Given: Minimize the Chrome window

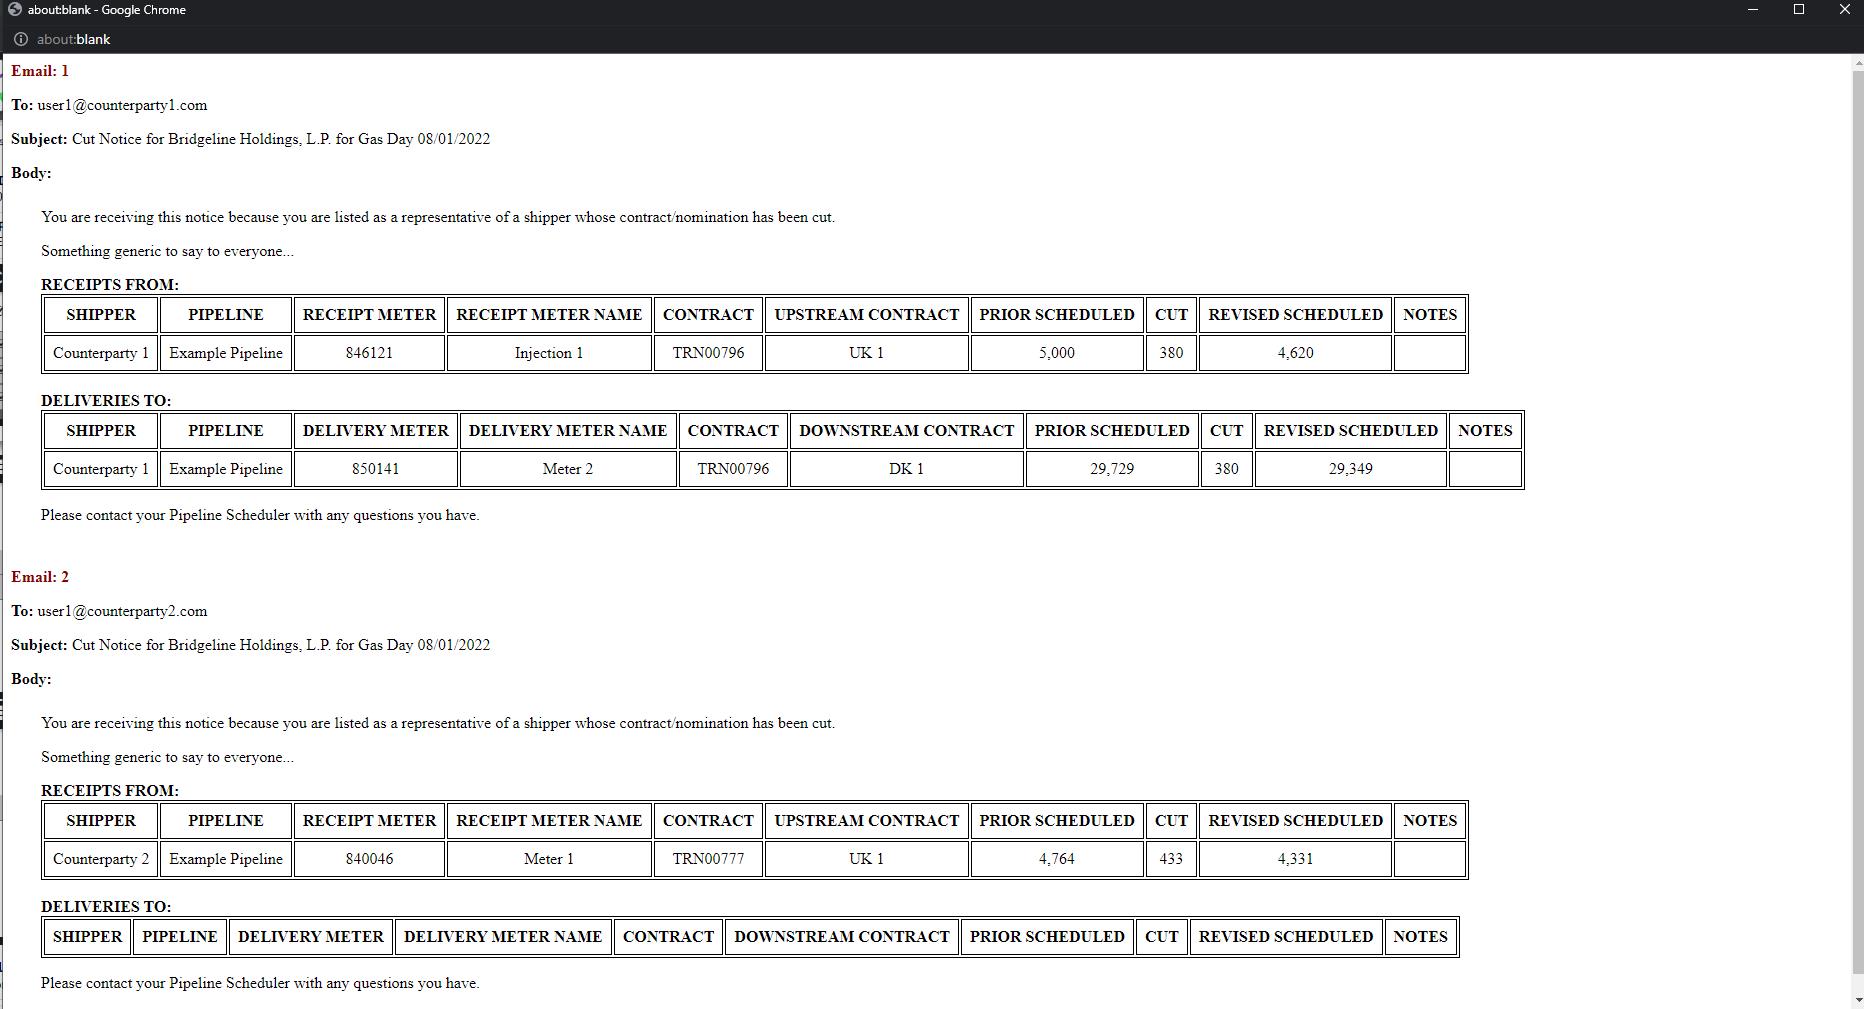Looking at the screenshot, I should (x=1752, y=10).
